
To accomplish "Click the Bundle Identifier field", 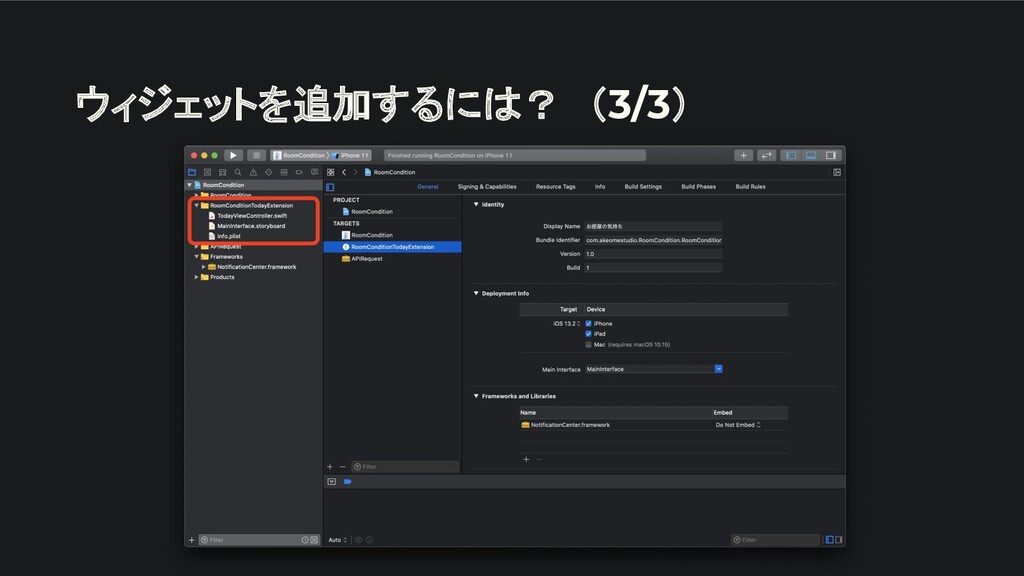I will pyautogui.click(x=653, y=240).
